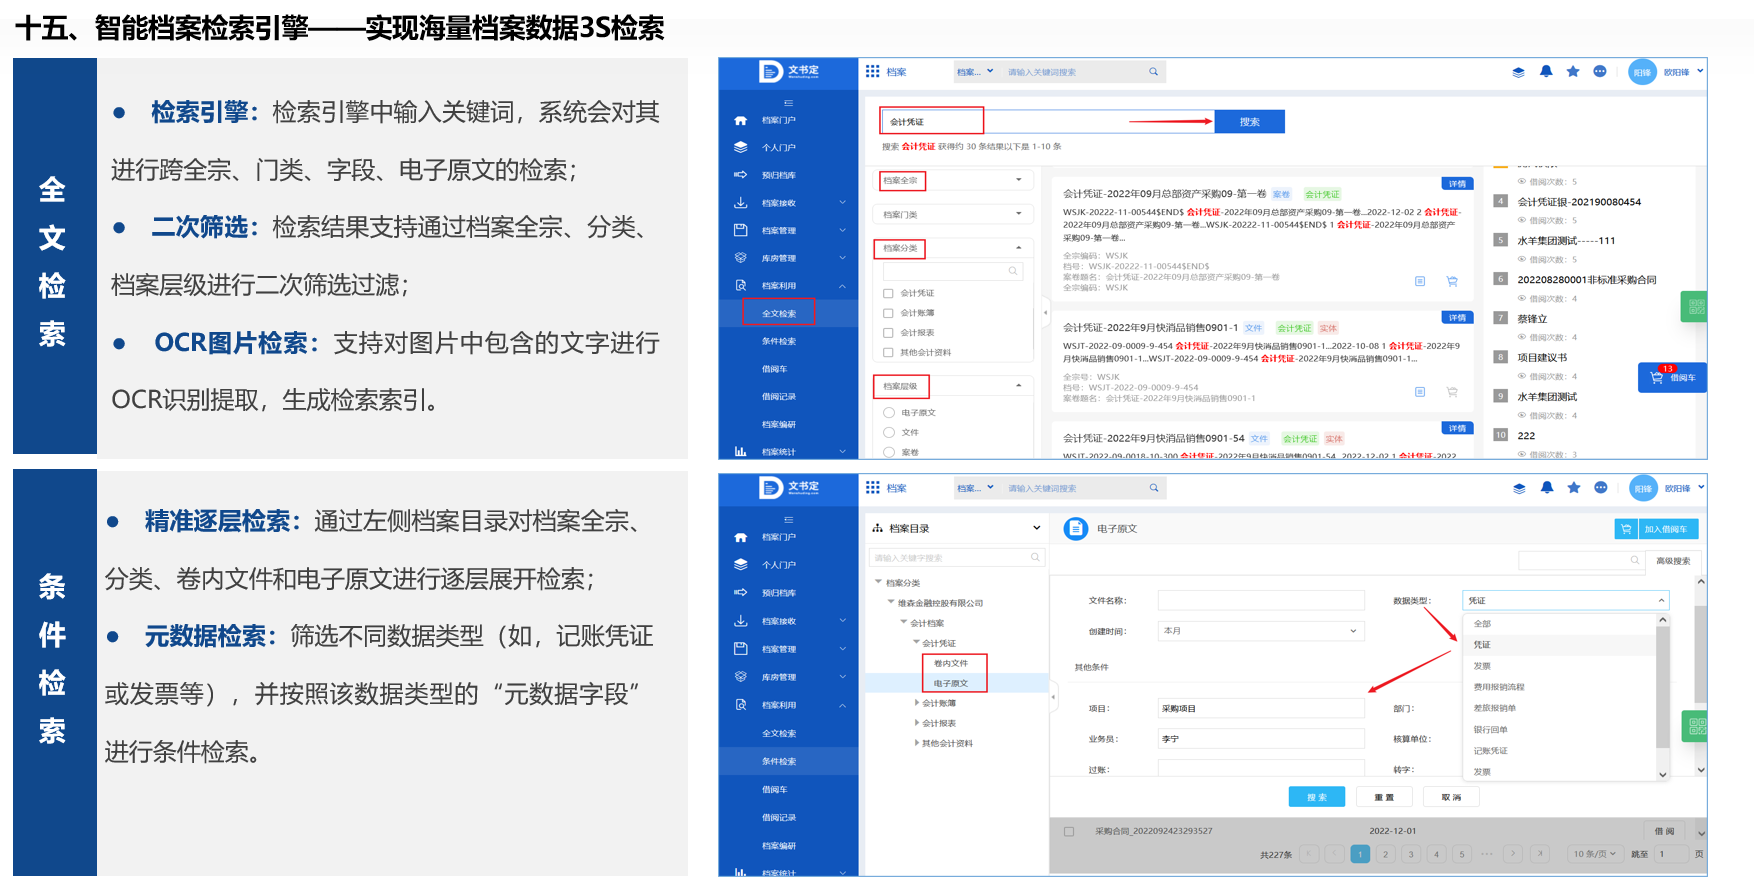The width and height of the screenshot is (1754, 893).
Task: Click 电子原文 round document icon
Action: (1076, 529)
